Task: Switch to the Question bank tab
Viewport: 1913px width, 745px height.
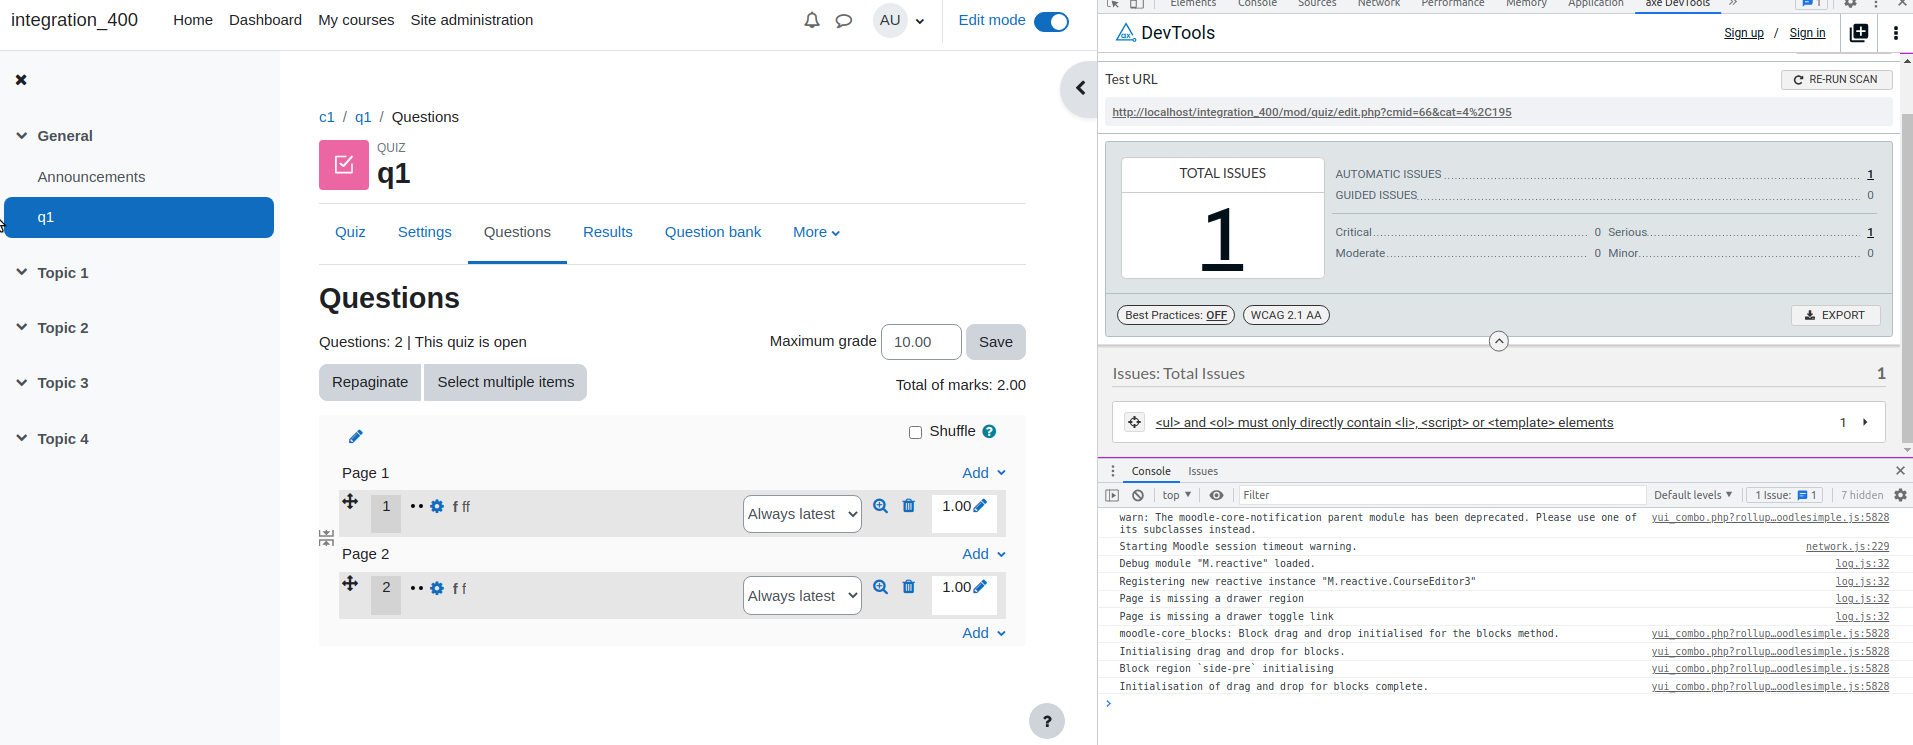Action: pyautogui.click(x=713, y=232)
